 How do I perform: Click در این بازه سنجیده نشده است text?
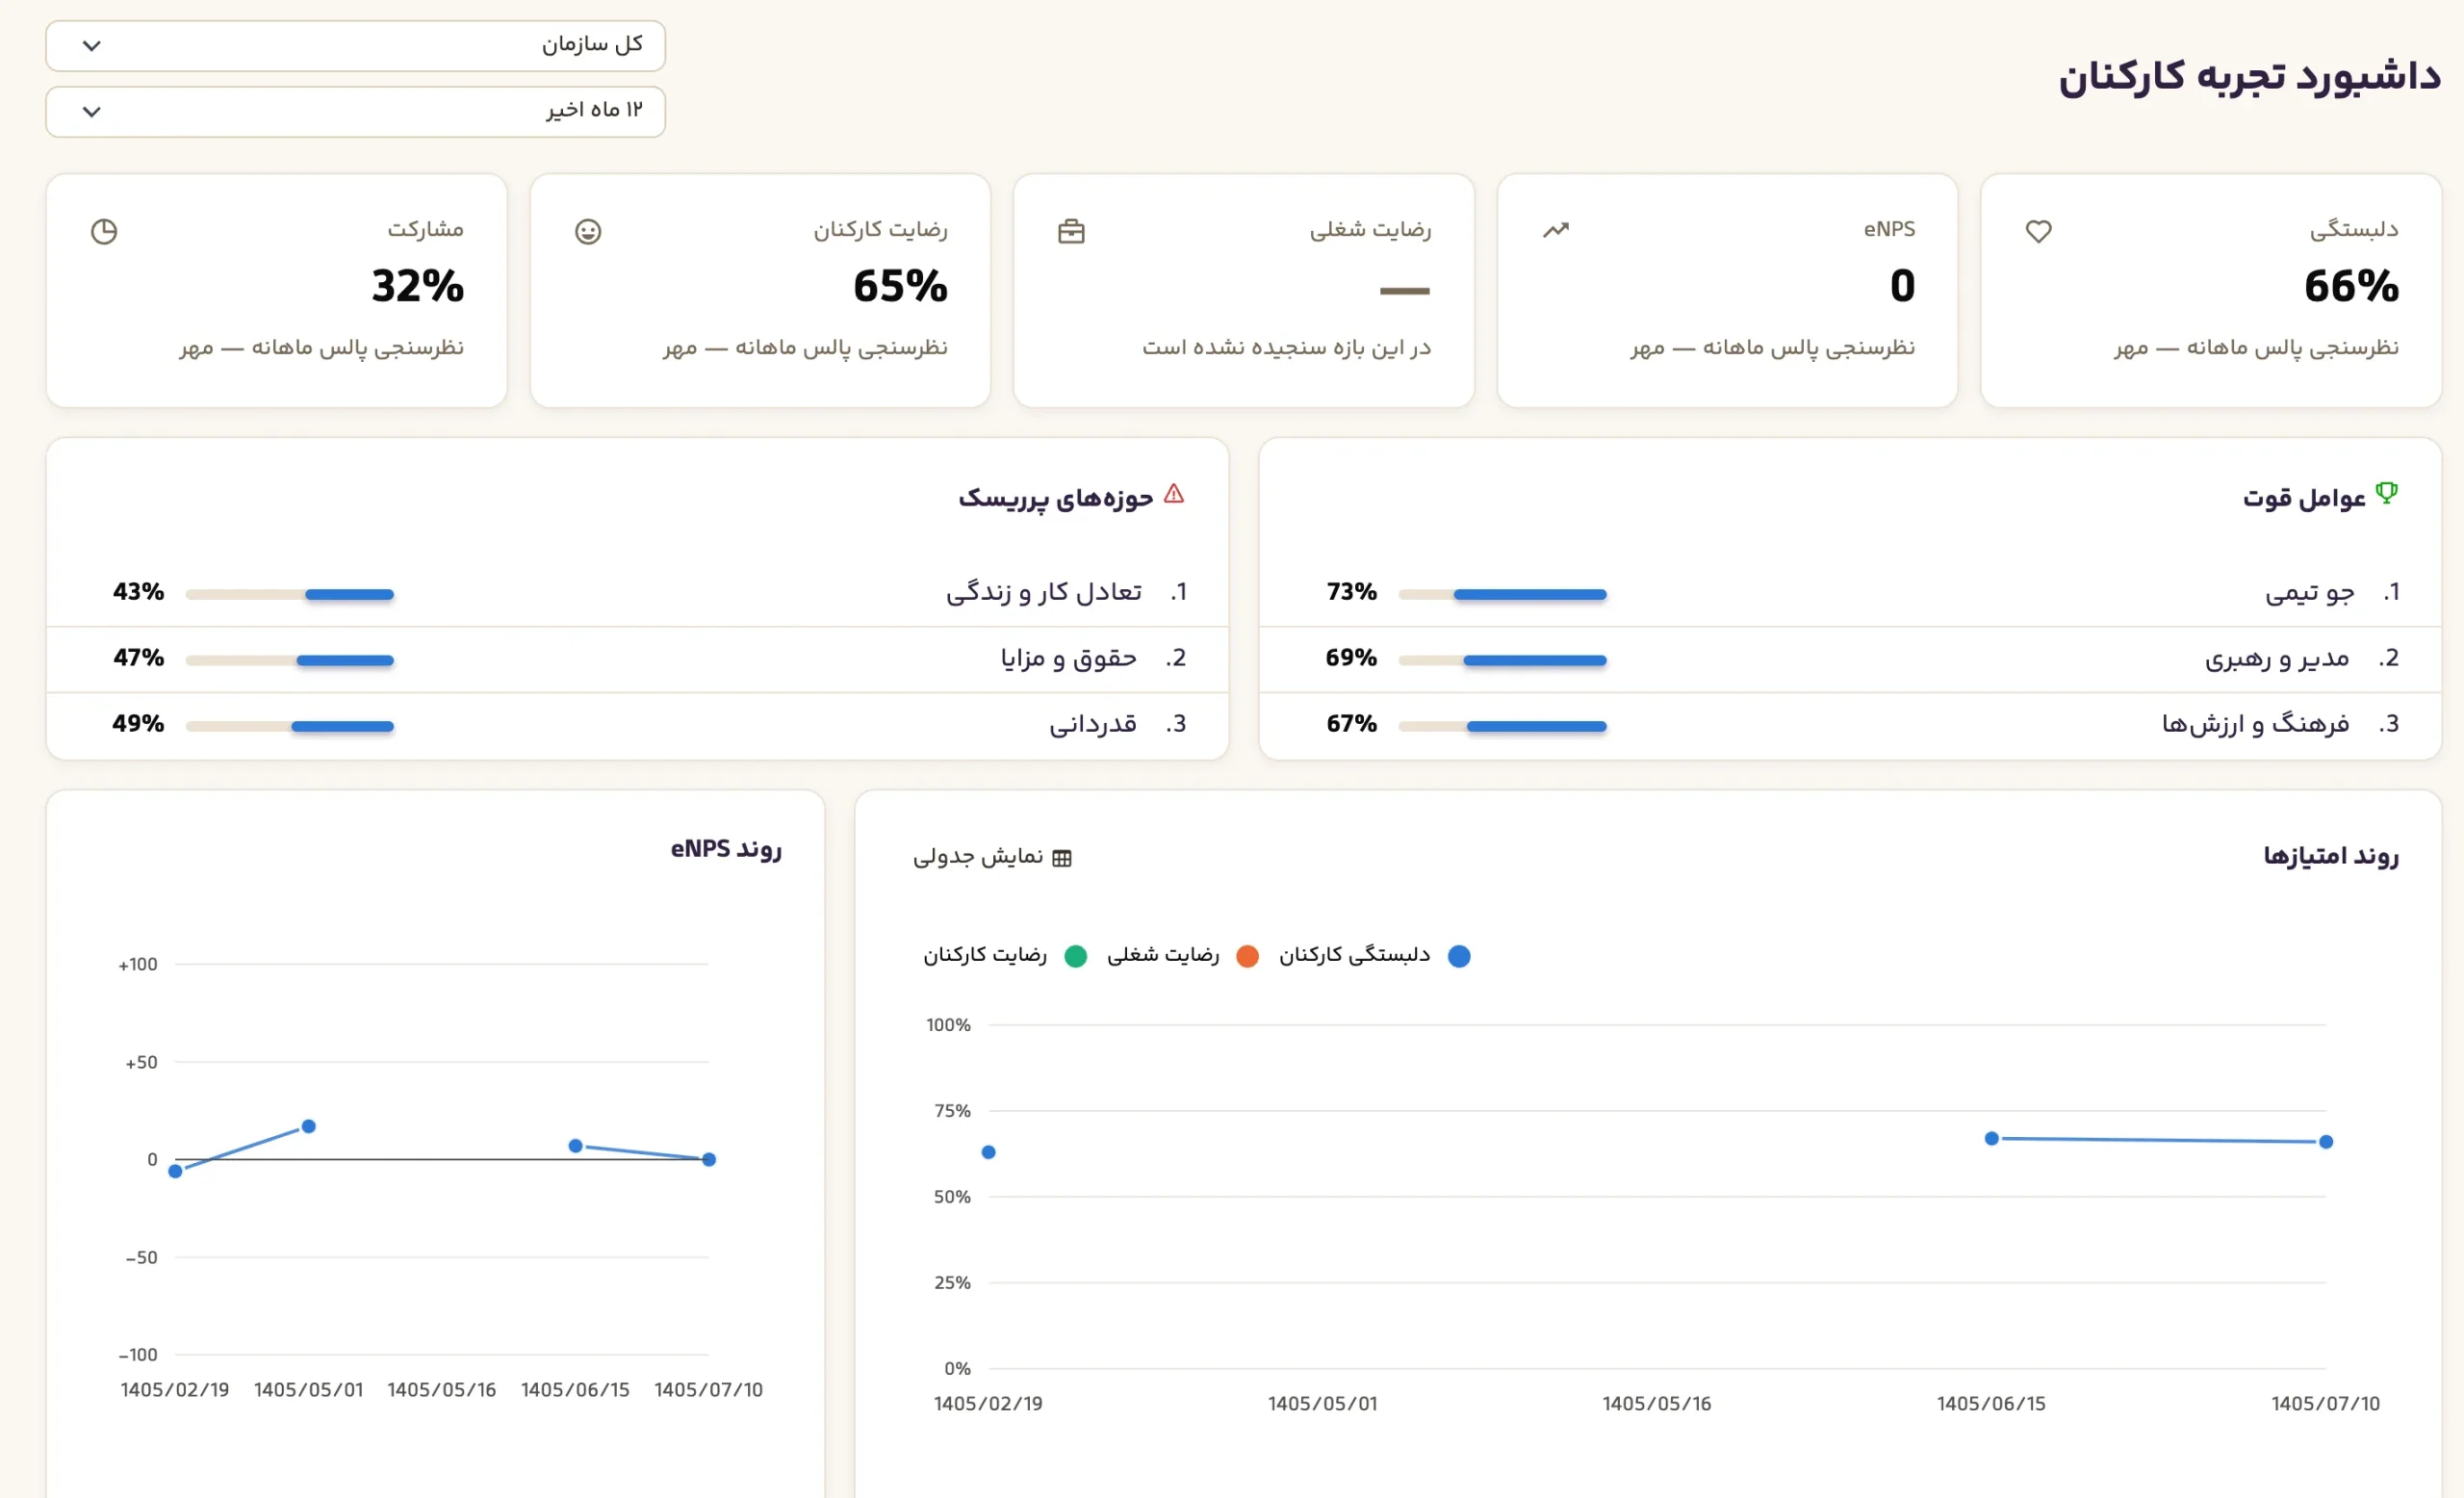(x=1286, y=347)
